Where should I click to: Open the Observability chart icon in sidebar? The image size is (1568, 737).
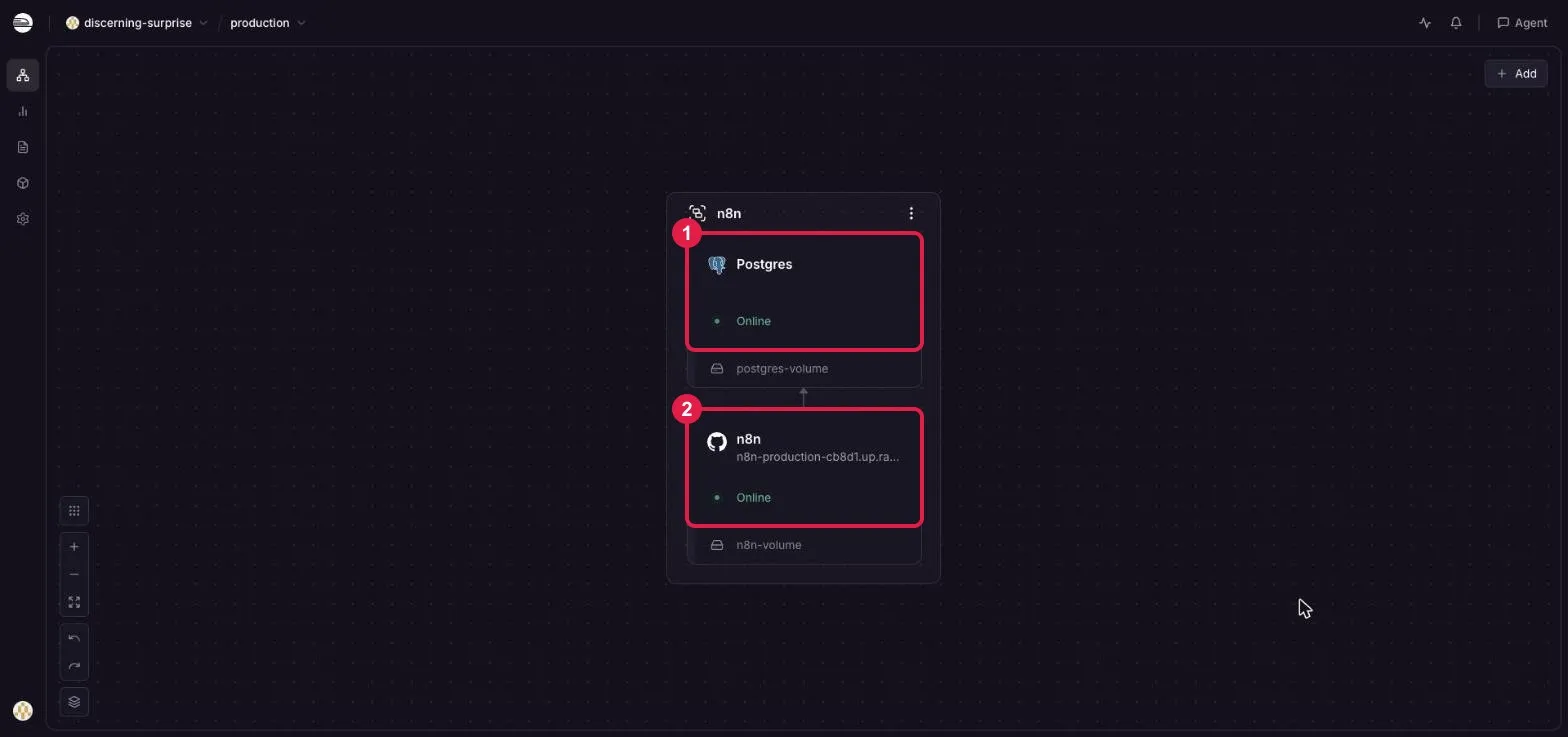[x=23, y=112]
